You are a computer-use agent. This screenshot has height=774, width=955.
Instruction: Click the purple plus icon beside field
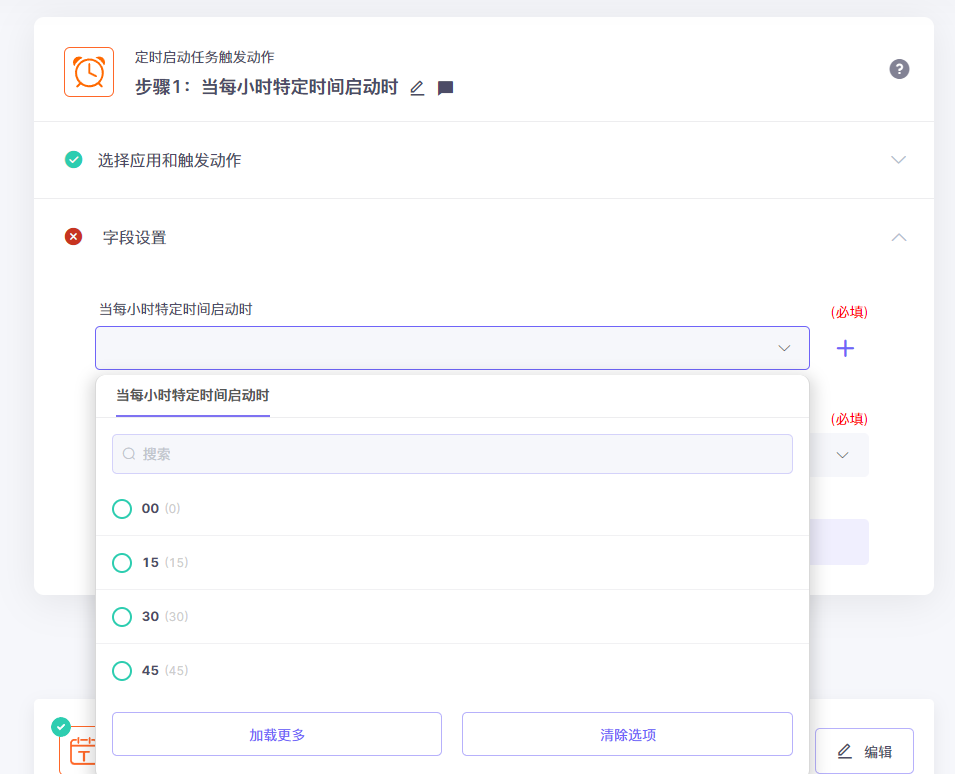[x=845, y=348]
